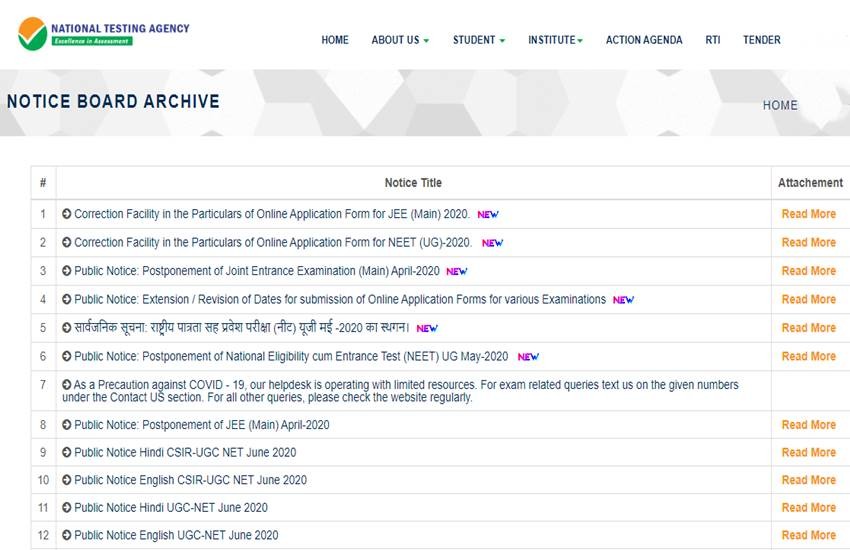Click the HOME breadcrumb link
The width and height of the screenshot is (850, 550).
(780, 105)
